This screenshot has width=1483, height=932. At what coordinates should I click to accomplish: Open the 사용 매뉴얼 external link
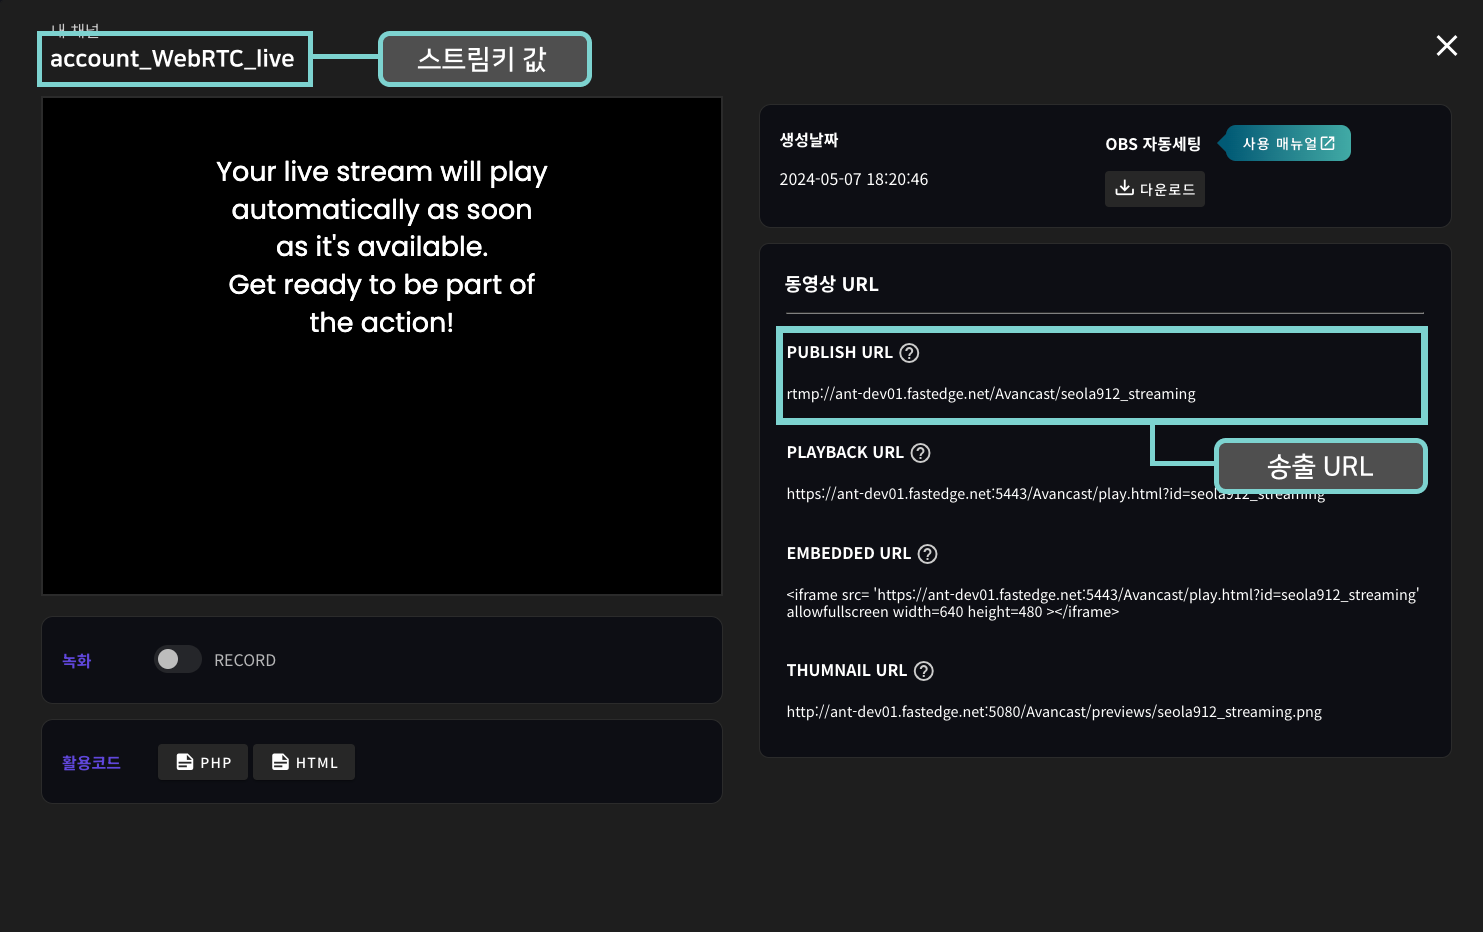point(1288,143)
